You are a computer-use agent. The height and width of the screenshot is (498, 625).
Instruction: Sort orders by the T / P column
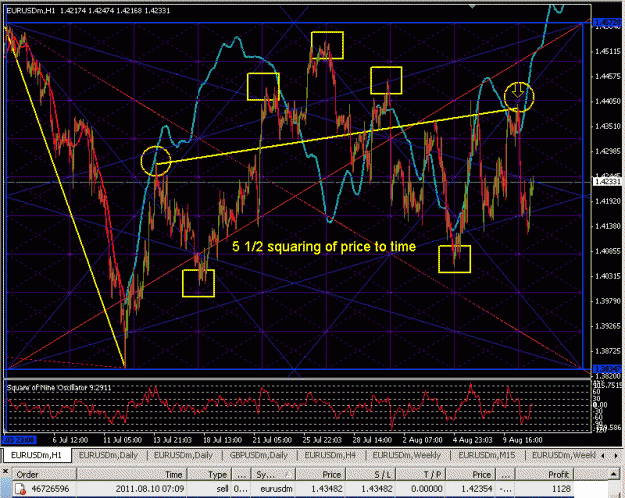[421, 474]
